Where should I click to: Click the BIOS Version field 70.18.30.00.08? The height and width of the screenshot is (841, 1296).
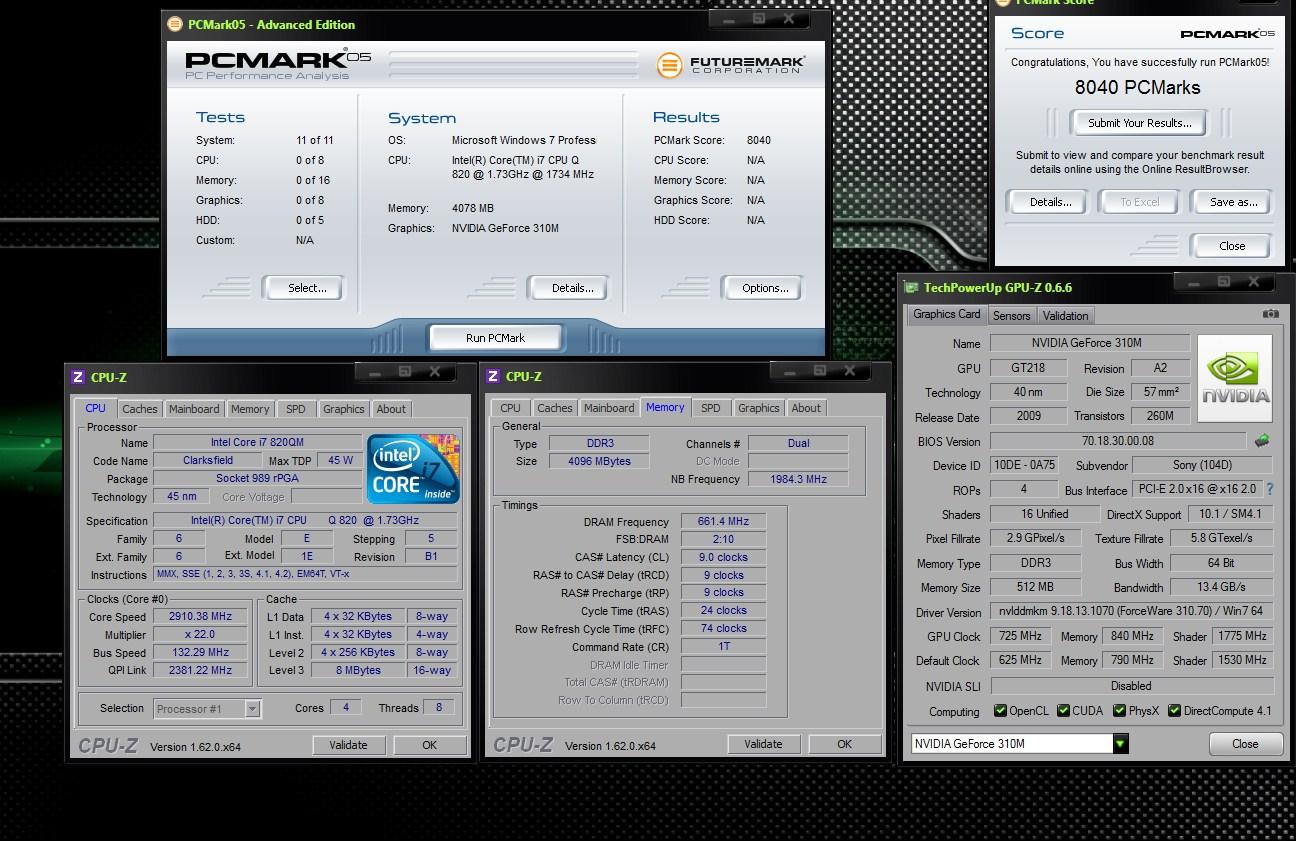coord(1117,441)
